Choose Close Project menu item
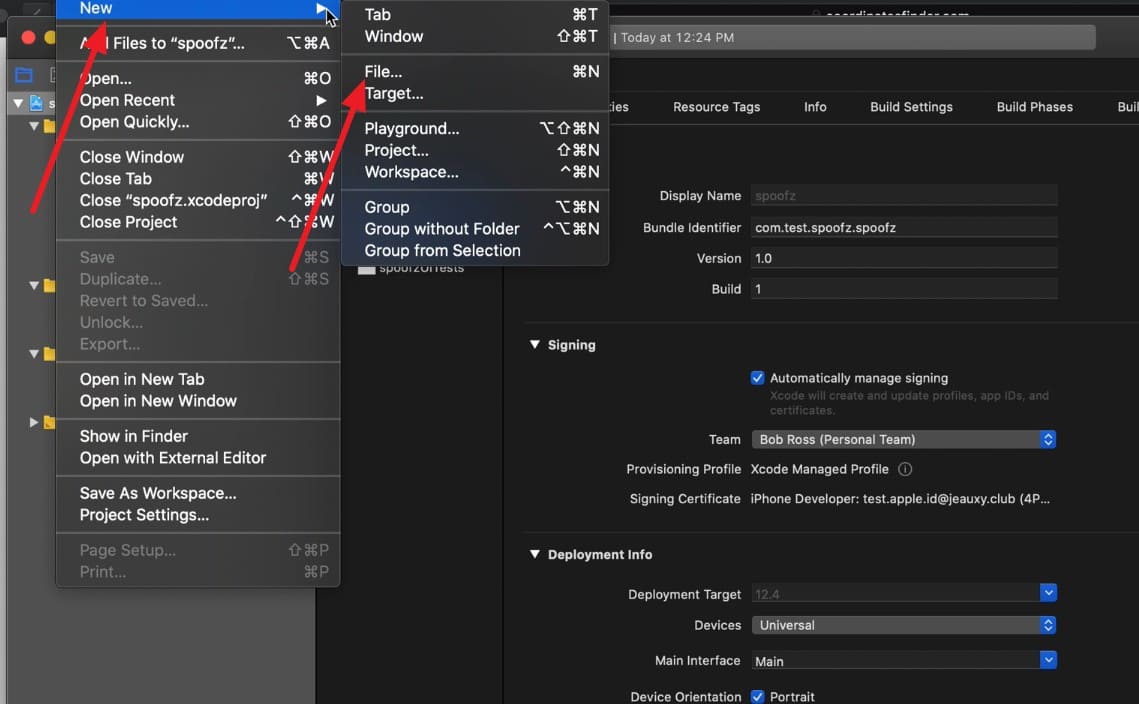 point(198,222)
